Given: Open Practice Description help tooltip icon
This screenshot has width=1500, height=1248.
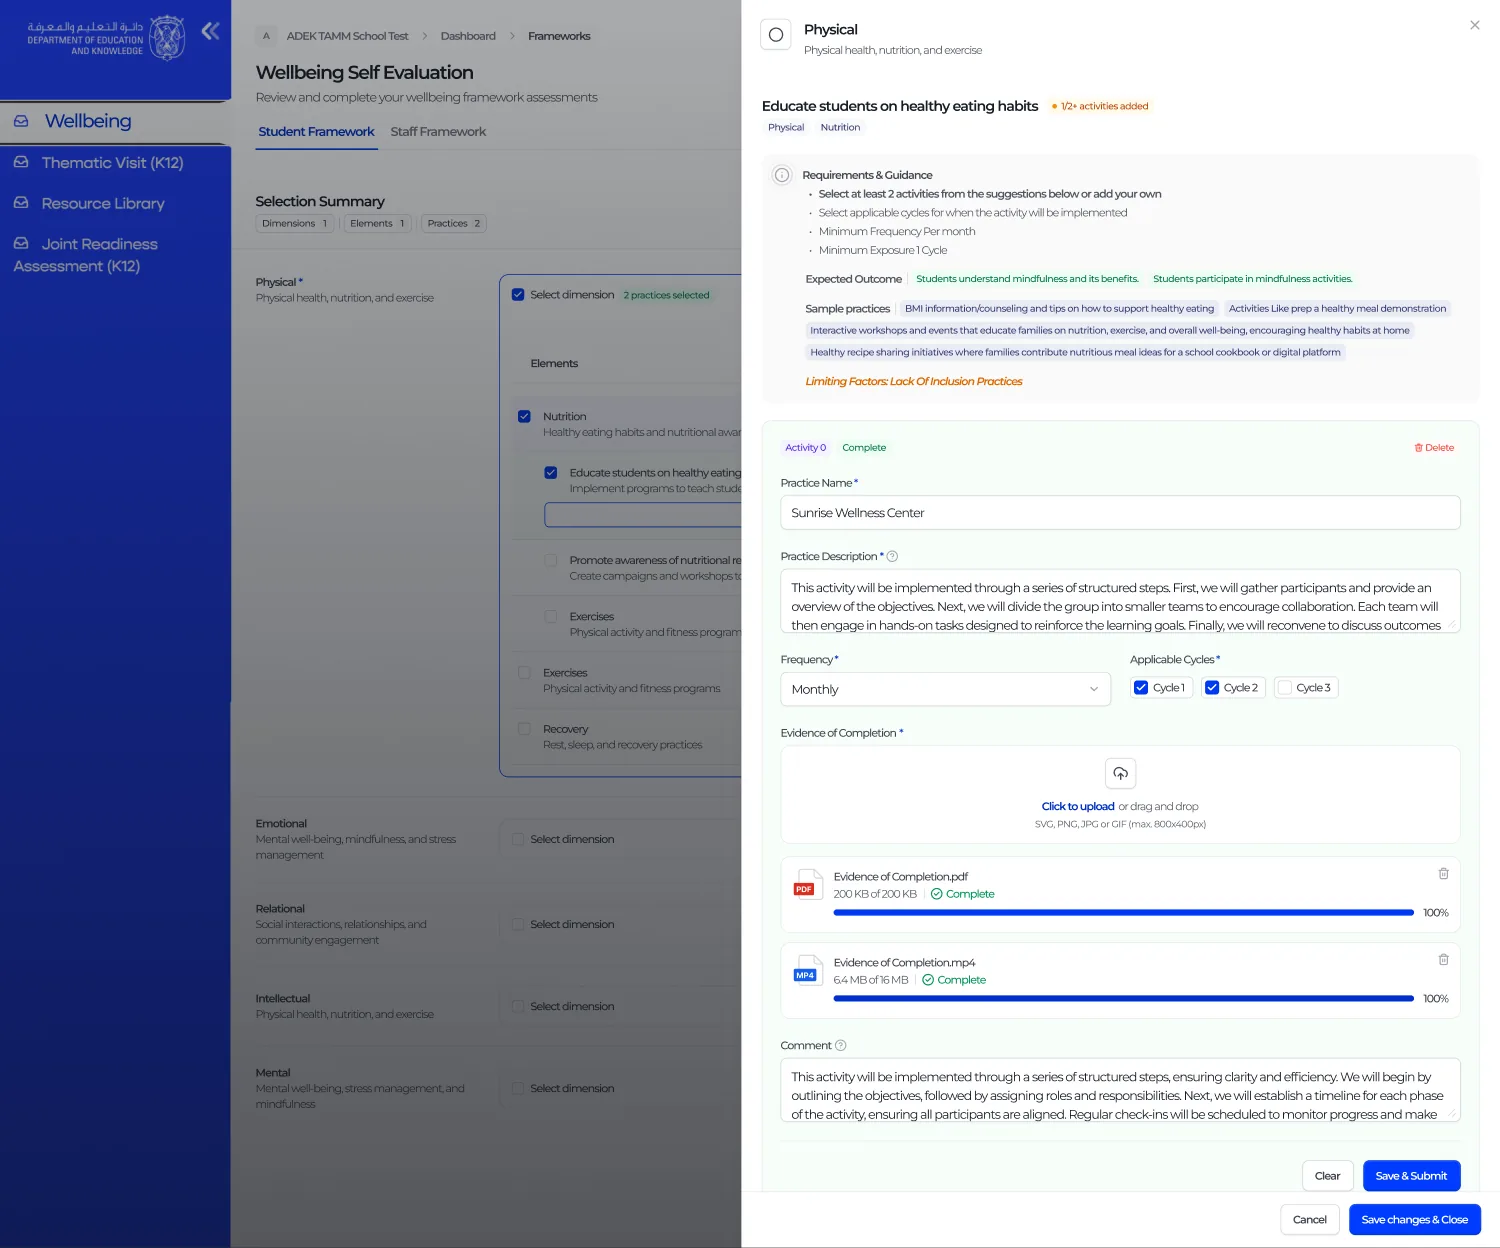Looking at the screenshot, I should pyautogui.click(x=892, y=557).
